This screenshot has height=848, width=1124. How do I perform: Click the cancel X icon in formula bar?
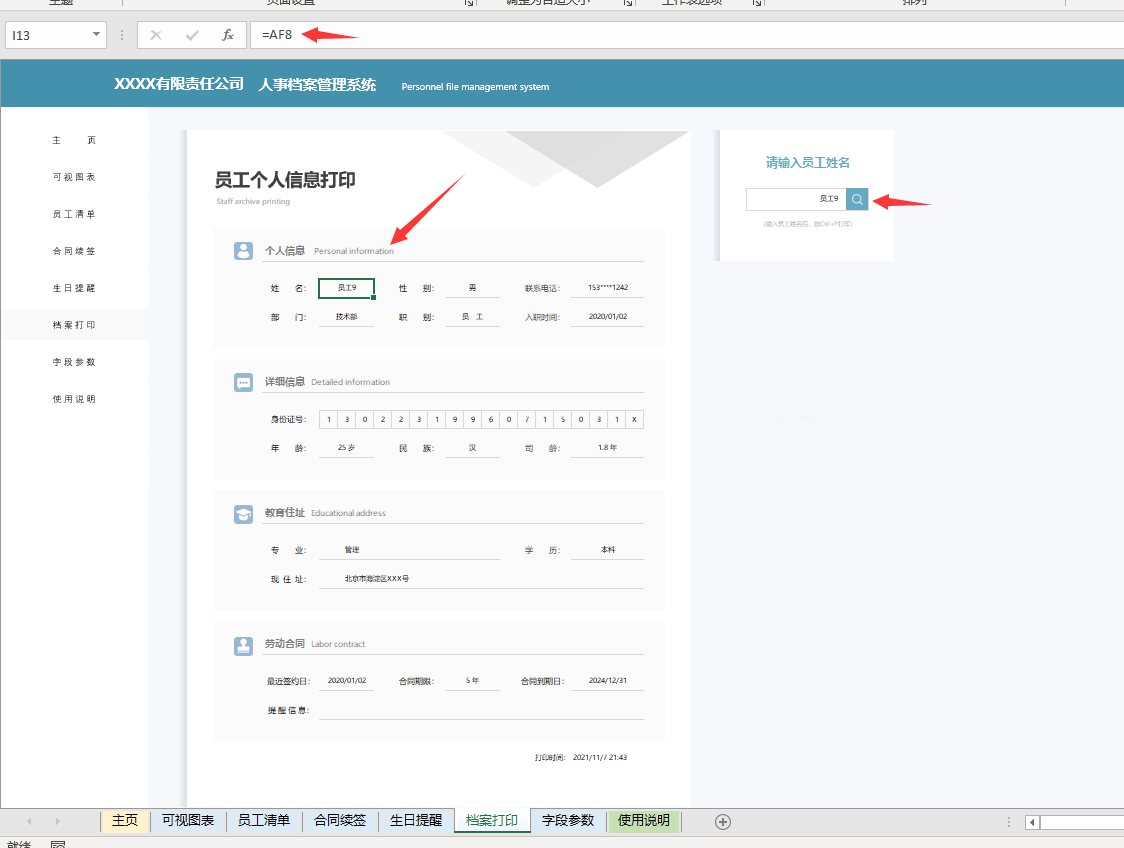point(156,35)
